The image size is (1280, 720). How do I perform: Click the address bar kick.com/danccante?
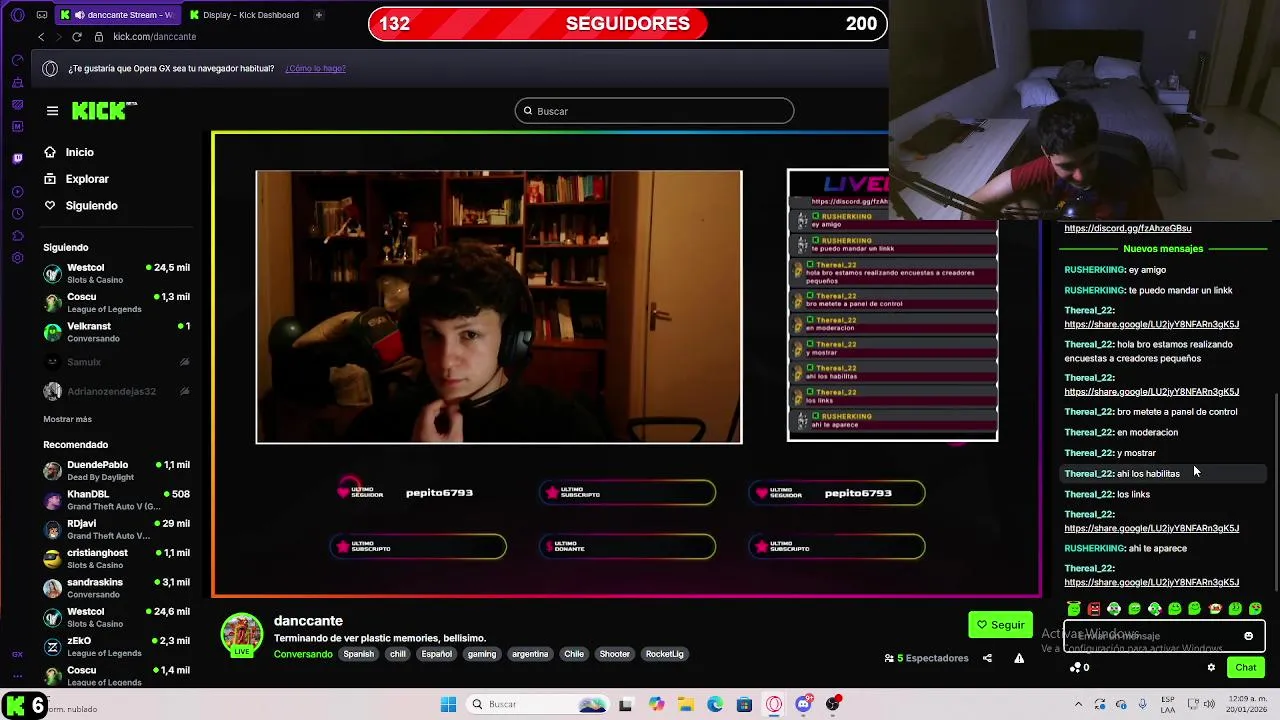point(154,36)
